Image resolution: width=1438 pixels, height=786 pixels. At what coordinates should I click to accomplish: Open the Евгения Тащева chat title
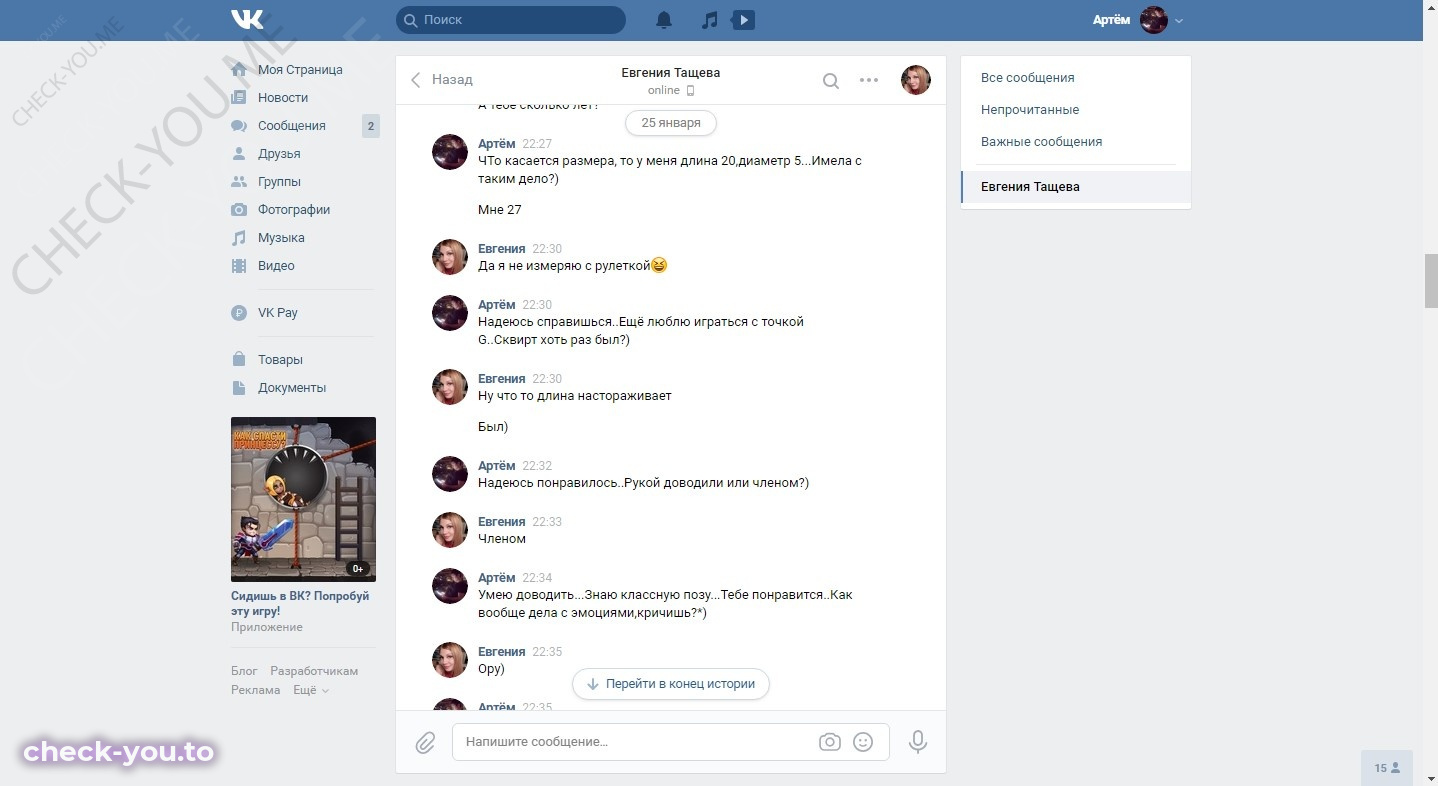tap(670, 73)
